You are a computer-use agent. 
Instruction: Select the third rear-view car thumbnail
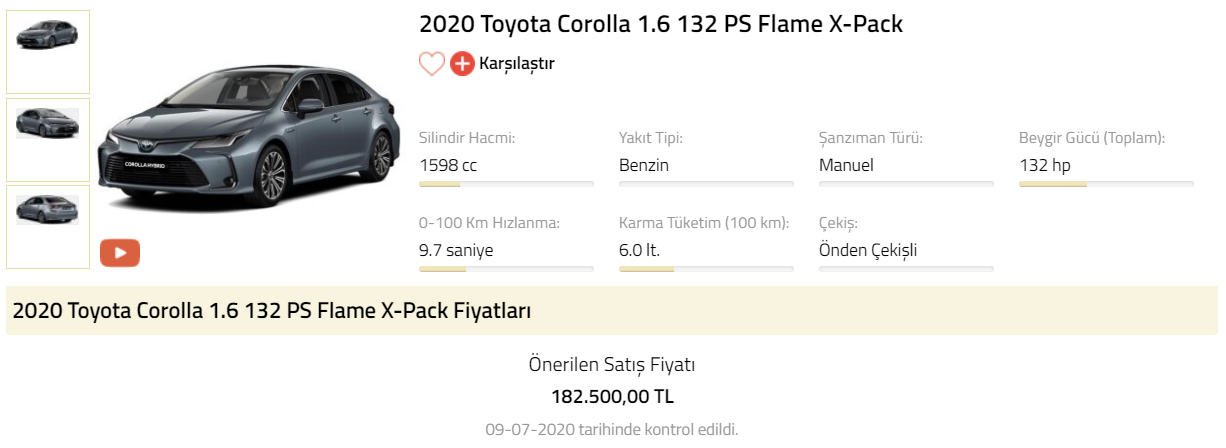click(x=48, y=227)
